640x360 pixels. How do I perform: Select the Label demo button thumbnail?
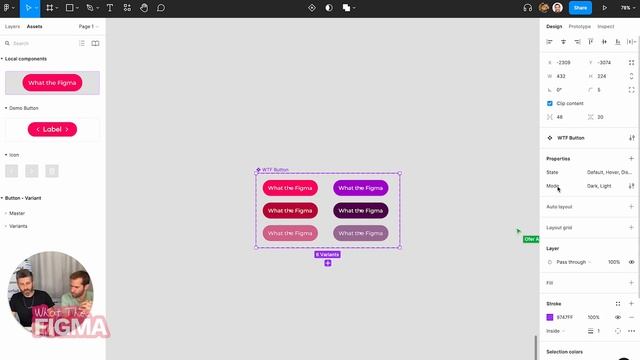[x=52, y=129]
